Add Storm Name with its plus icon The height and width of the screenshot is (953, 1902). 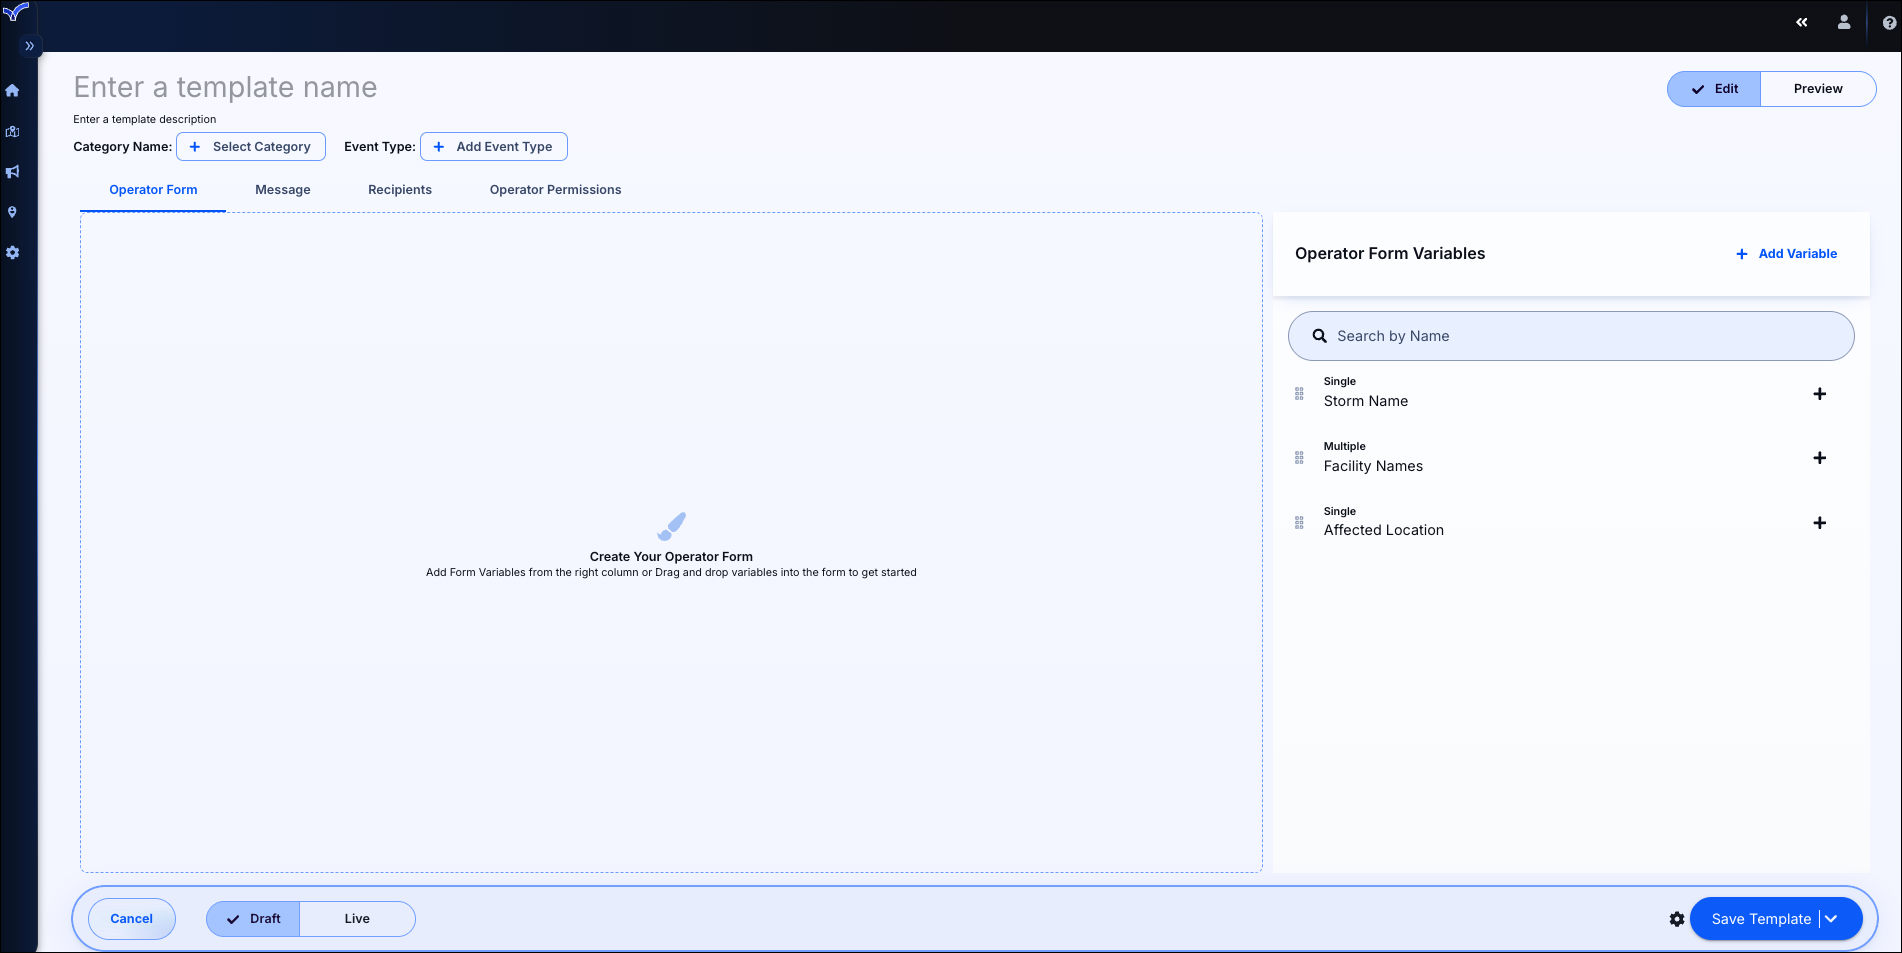[x=1820, y=394]
